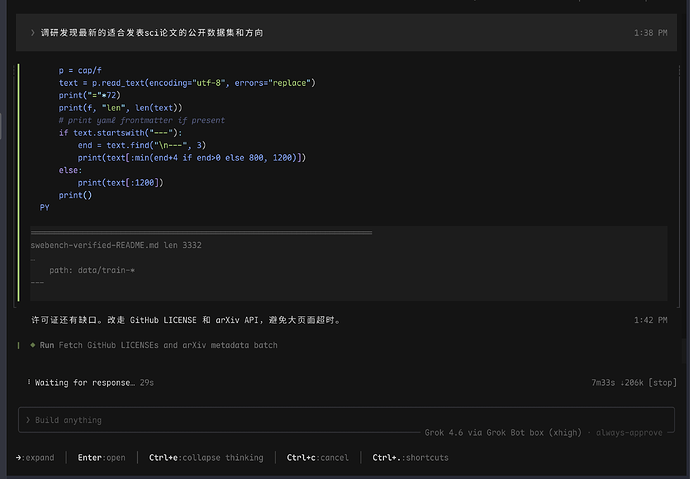
Task: Click the print yaml frontmatter comment line
Action: tap(142, 120)
